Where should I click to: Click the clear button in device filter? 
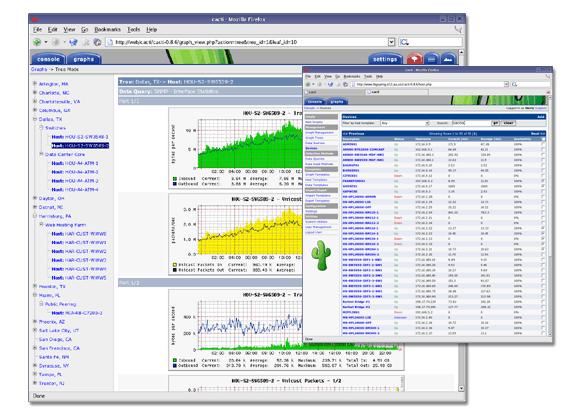coord(508,123)
